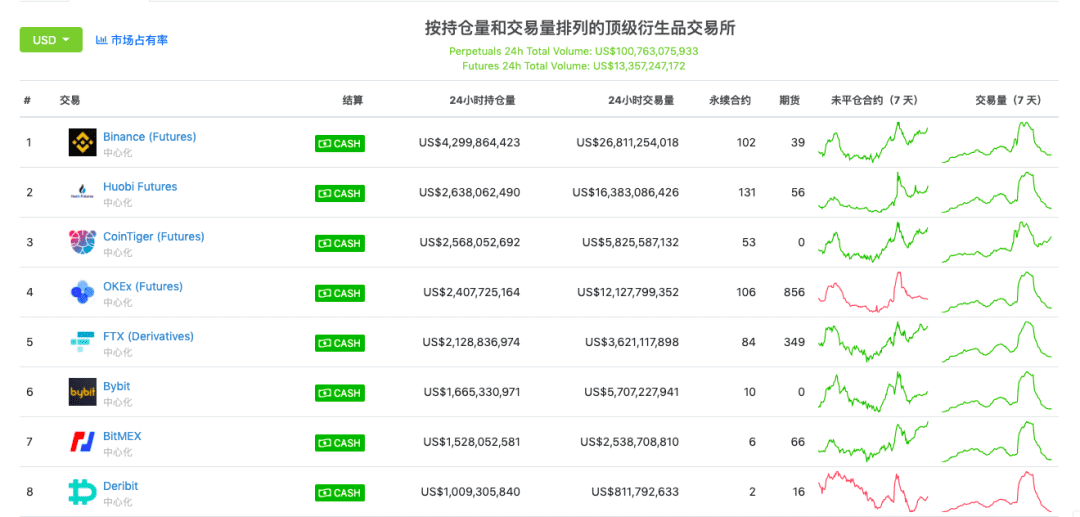The image size is (1080, 517).
Task: Open the CoinTiger (Futures) exchange link
Action: point(154,236)
